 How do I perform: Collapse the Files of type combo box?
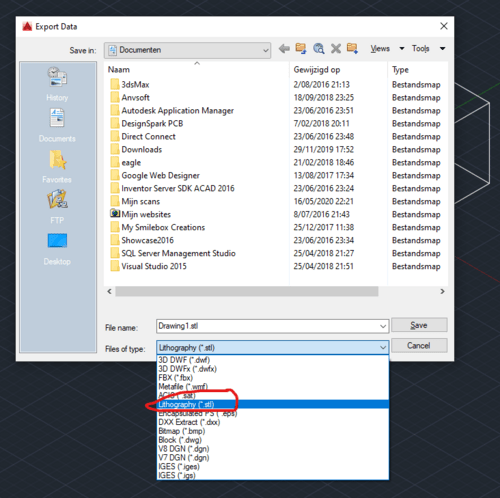[273, 348]
